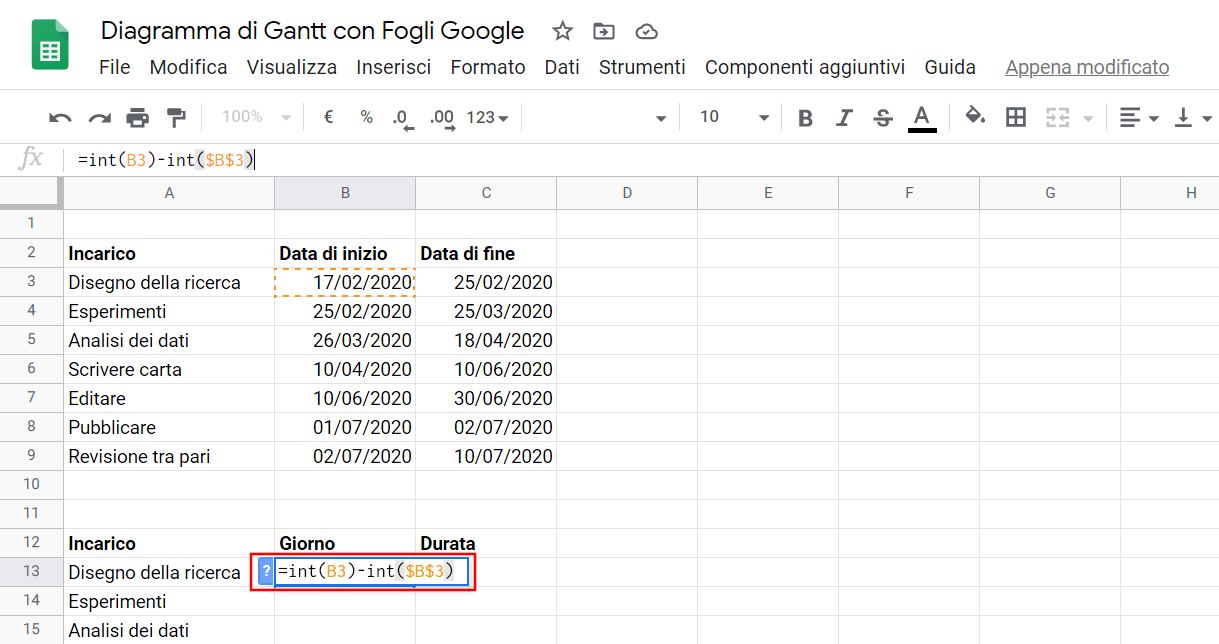The image size is (1219, 644).
Task: Open the Visualizza menu
Action: click(292, 67)
